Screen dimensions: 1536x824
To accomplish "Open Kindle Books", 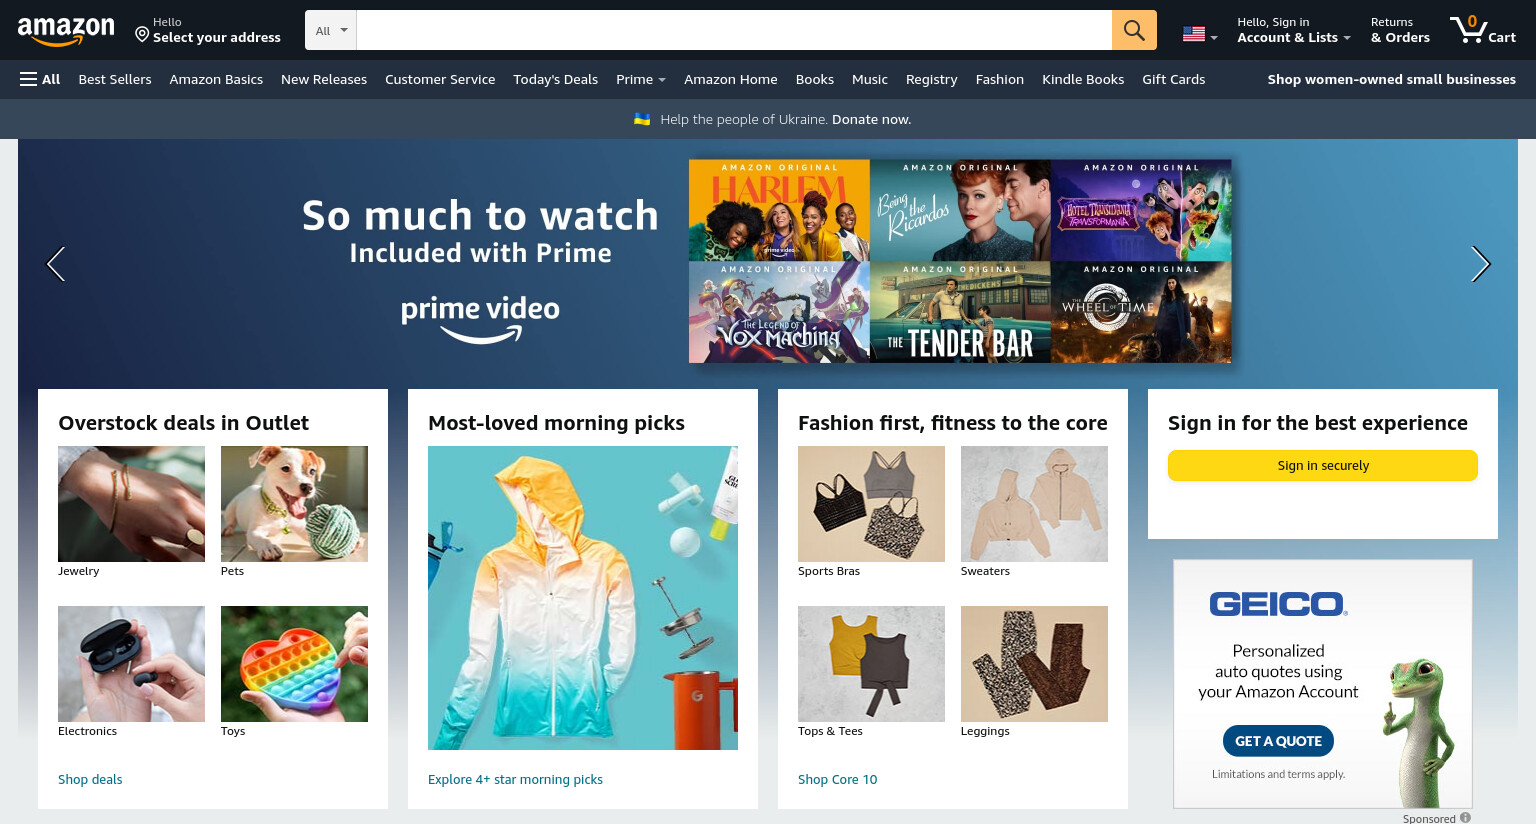I will coord(1083,79).
